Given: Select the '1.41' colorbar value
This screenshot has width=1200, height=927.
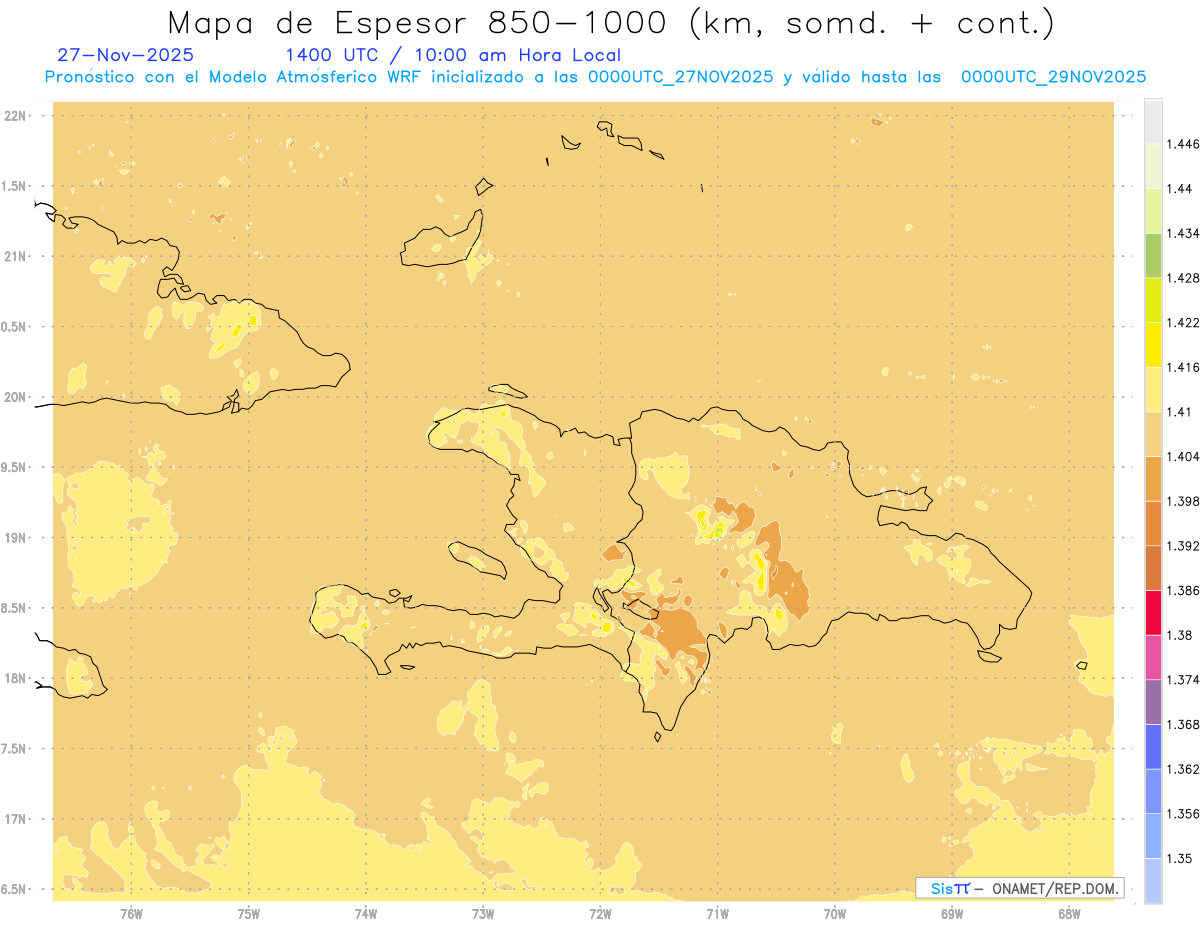Looking at the screenshot, I should [1181, 412].
